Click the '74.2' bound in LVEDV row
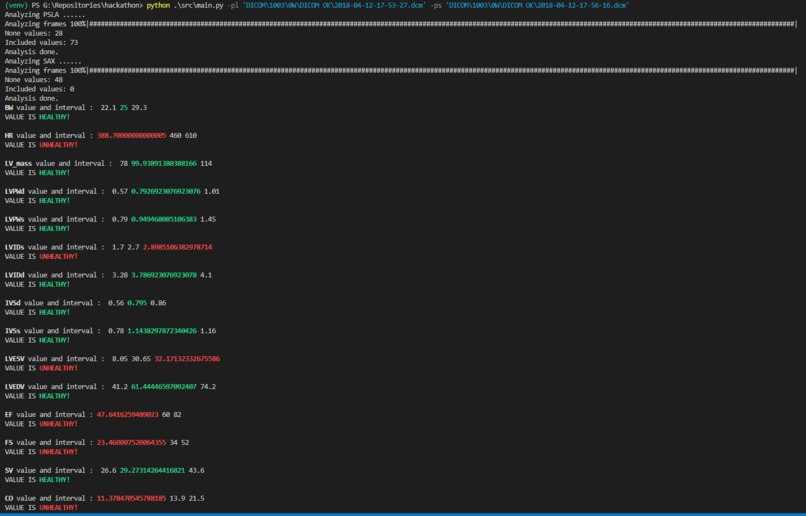 tap(208, 386)
